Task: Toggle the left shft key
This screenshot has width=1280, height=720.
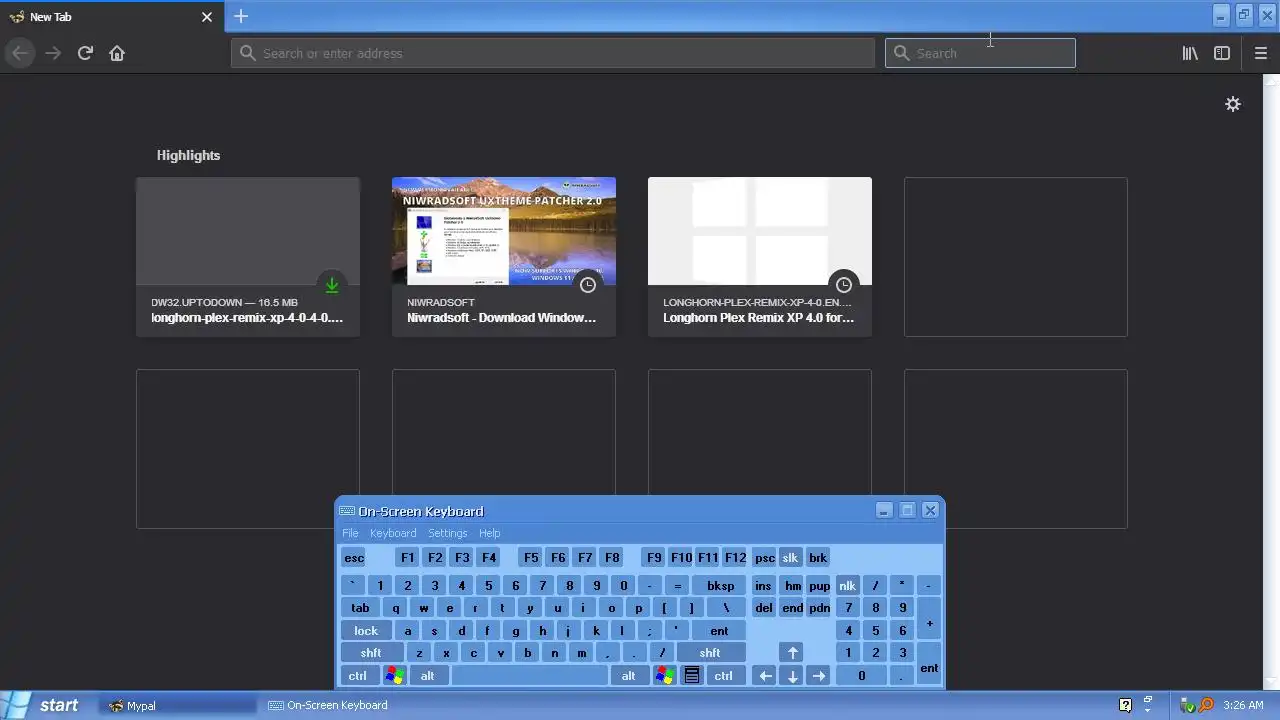Action: point(371,653)
